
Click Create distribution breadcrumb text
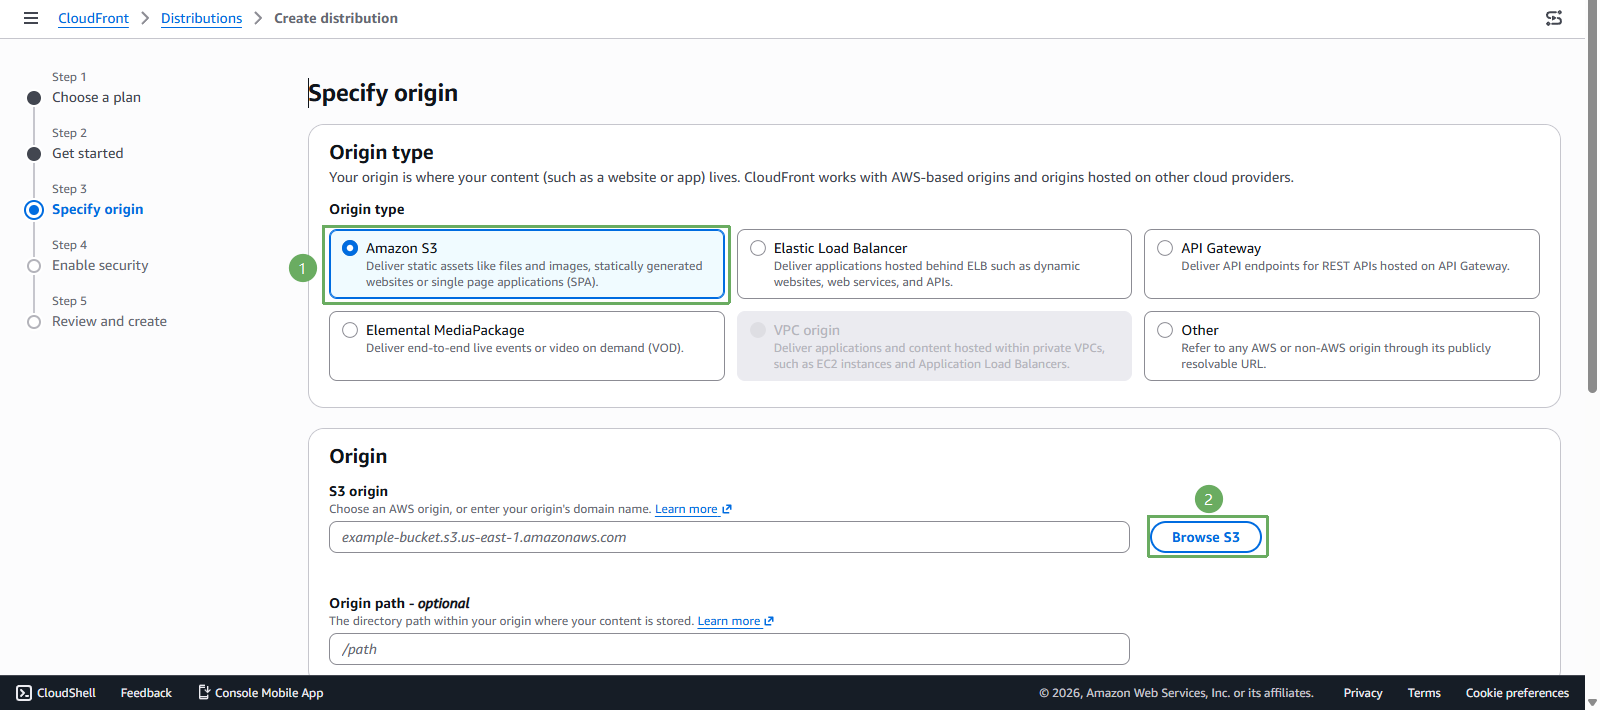pyautogui.click(x=336, y=18)
